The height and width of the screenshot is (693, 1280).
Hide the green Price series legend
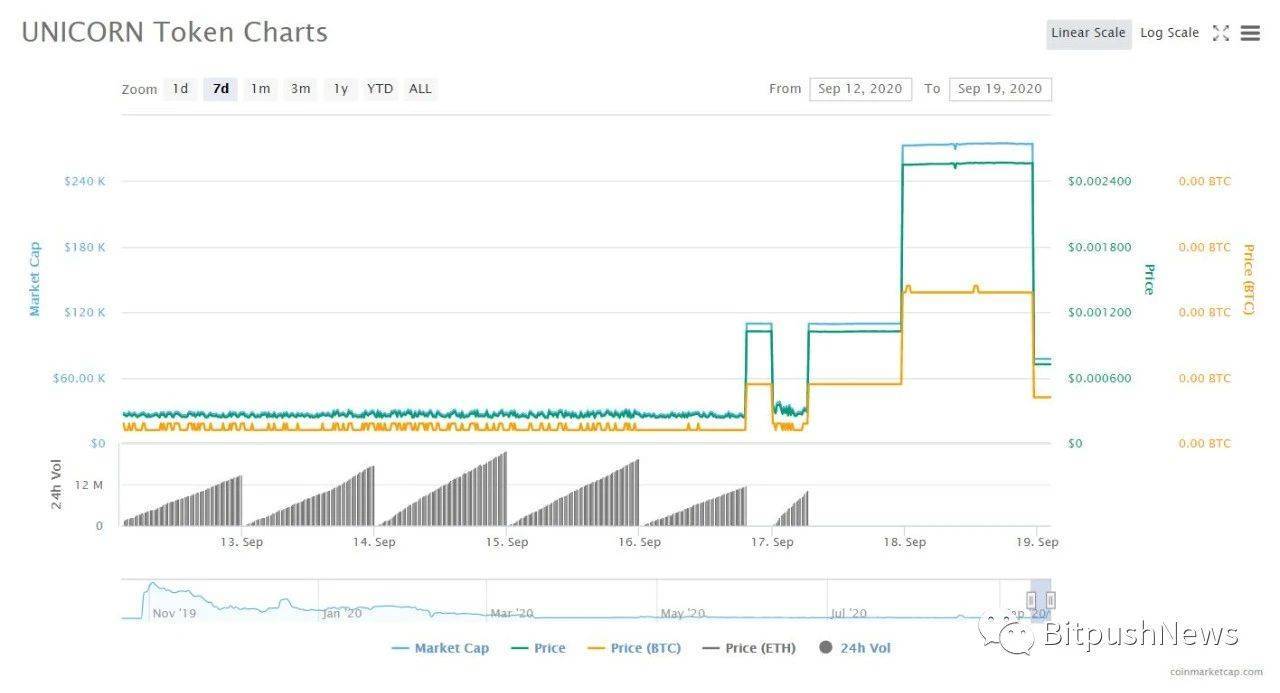click(x=536, y=648)
